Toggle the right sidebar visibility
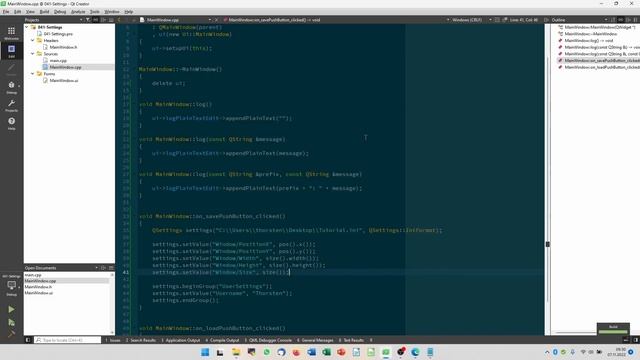640x360 pixels. pyautogui.click(x=636, y=340)
